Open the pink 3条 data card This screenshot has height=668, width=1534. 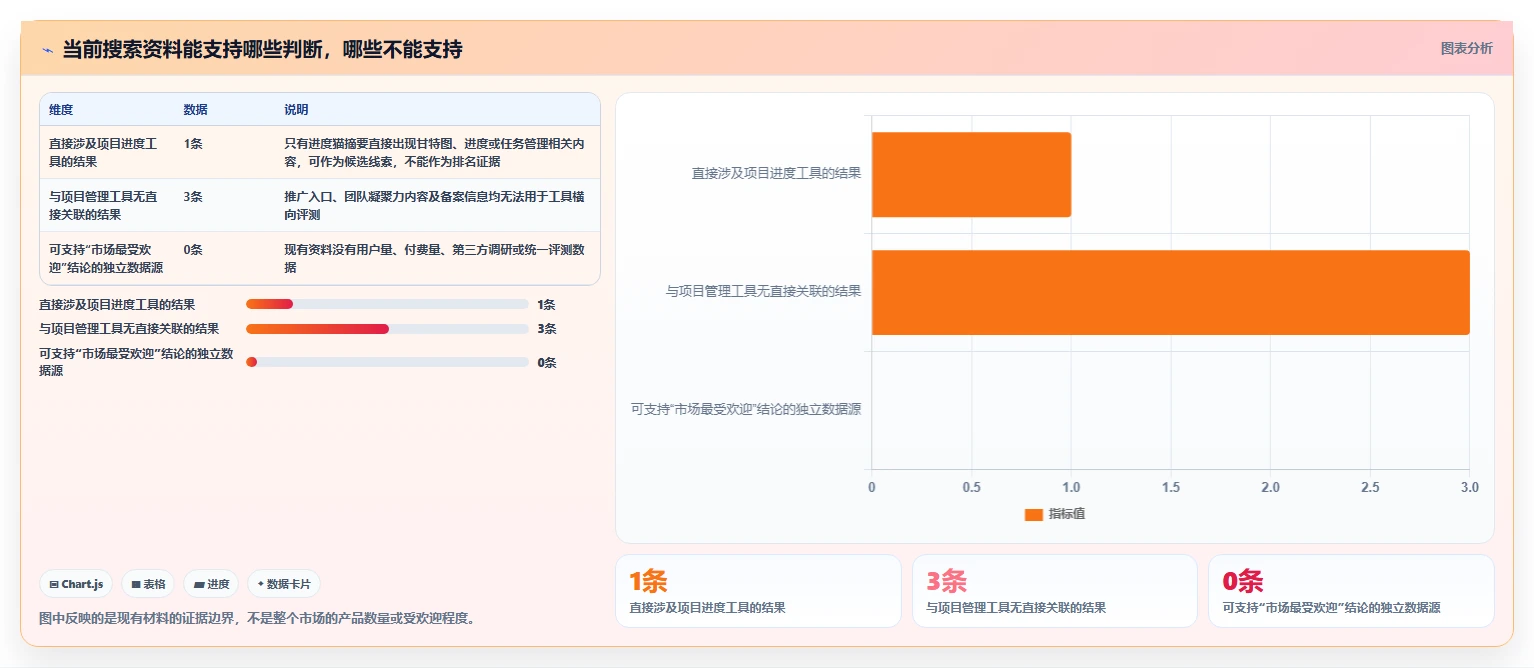(1055, 591)
